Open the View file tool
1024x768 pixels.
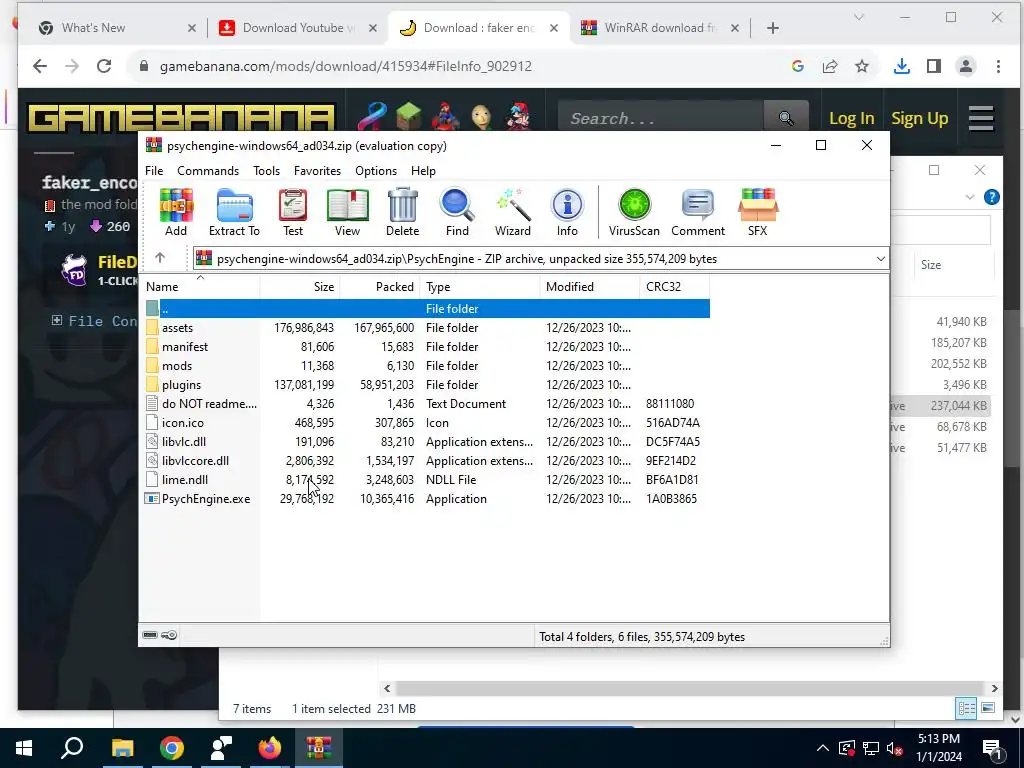click(x=347, y=212)
